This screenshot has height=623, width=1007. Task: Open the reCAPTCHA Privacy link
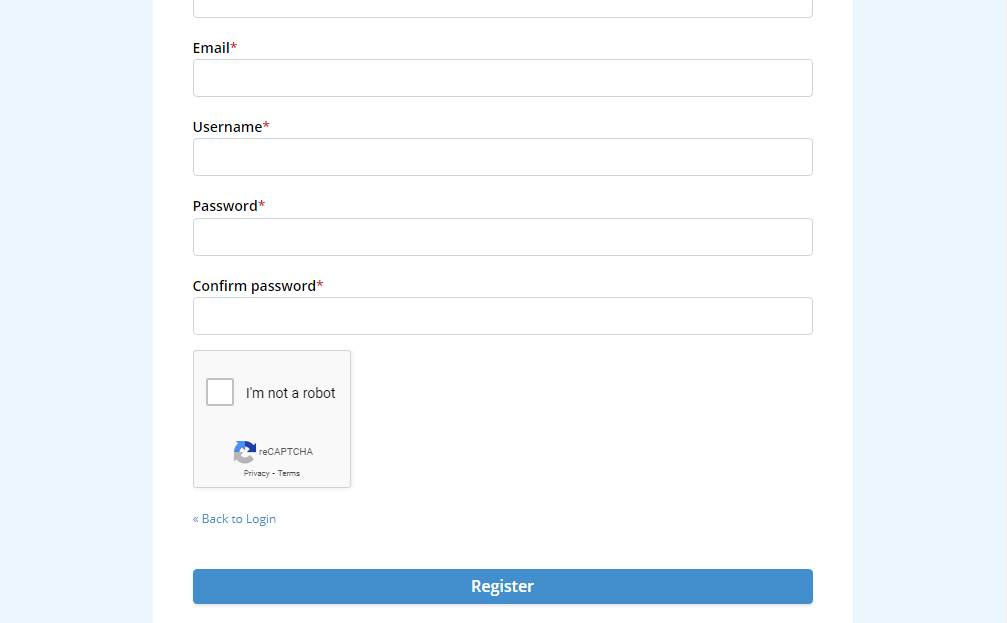256,473
